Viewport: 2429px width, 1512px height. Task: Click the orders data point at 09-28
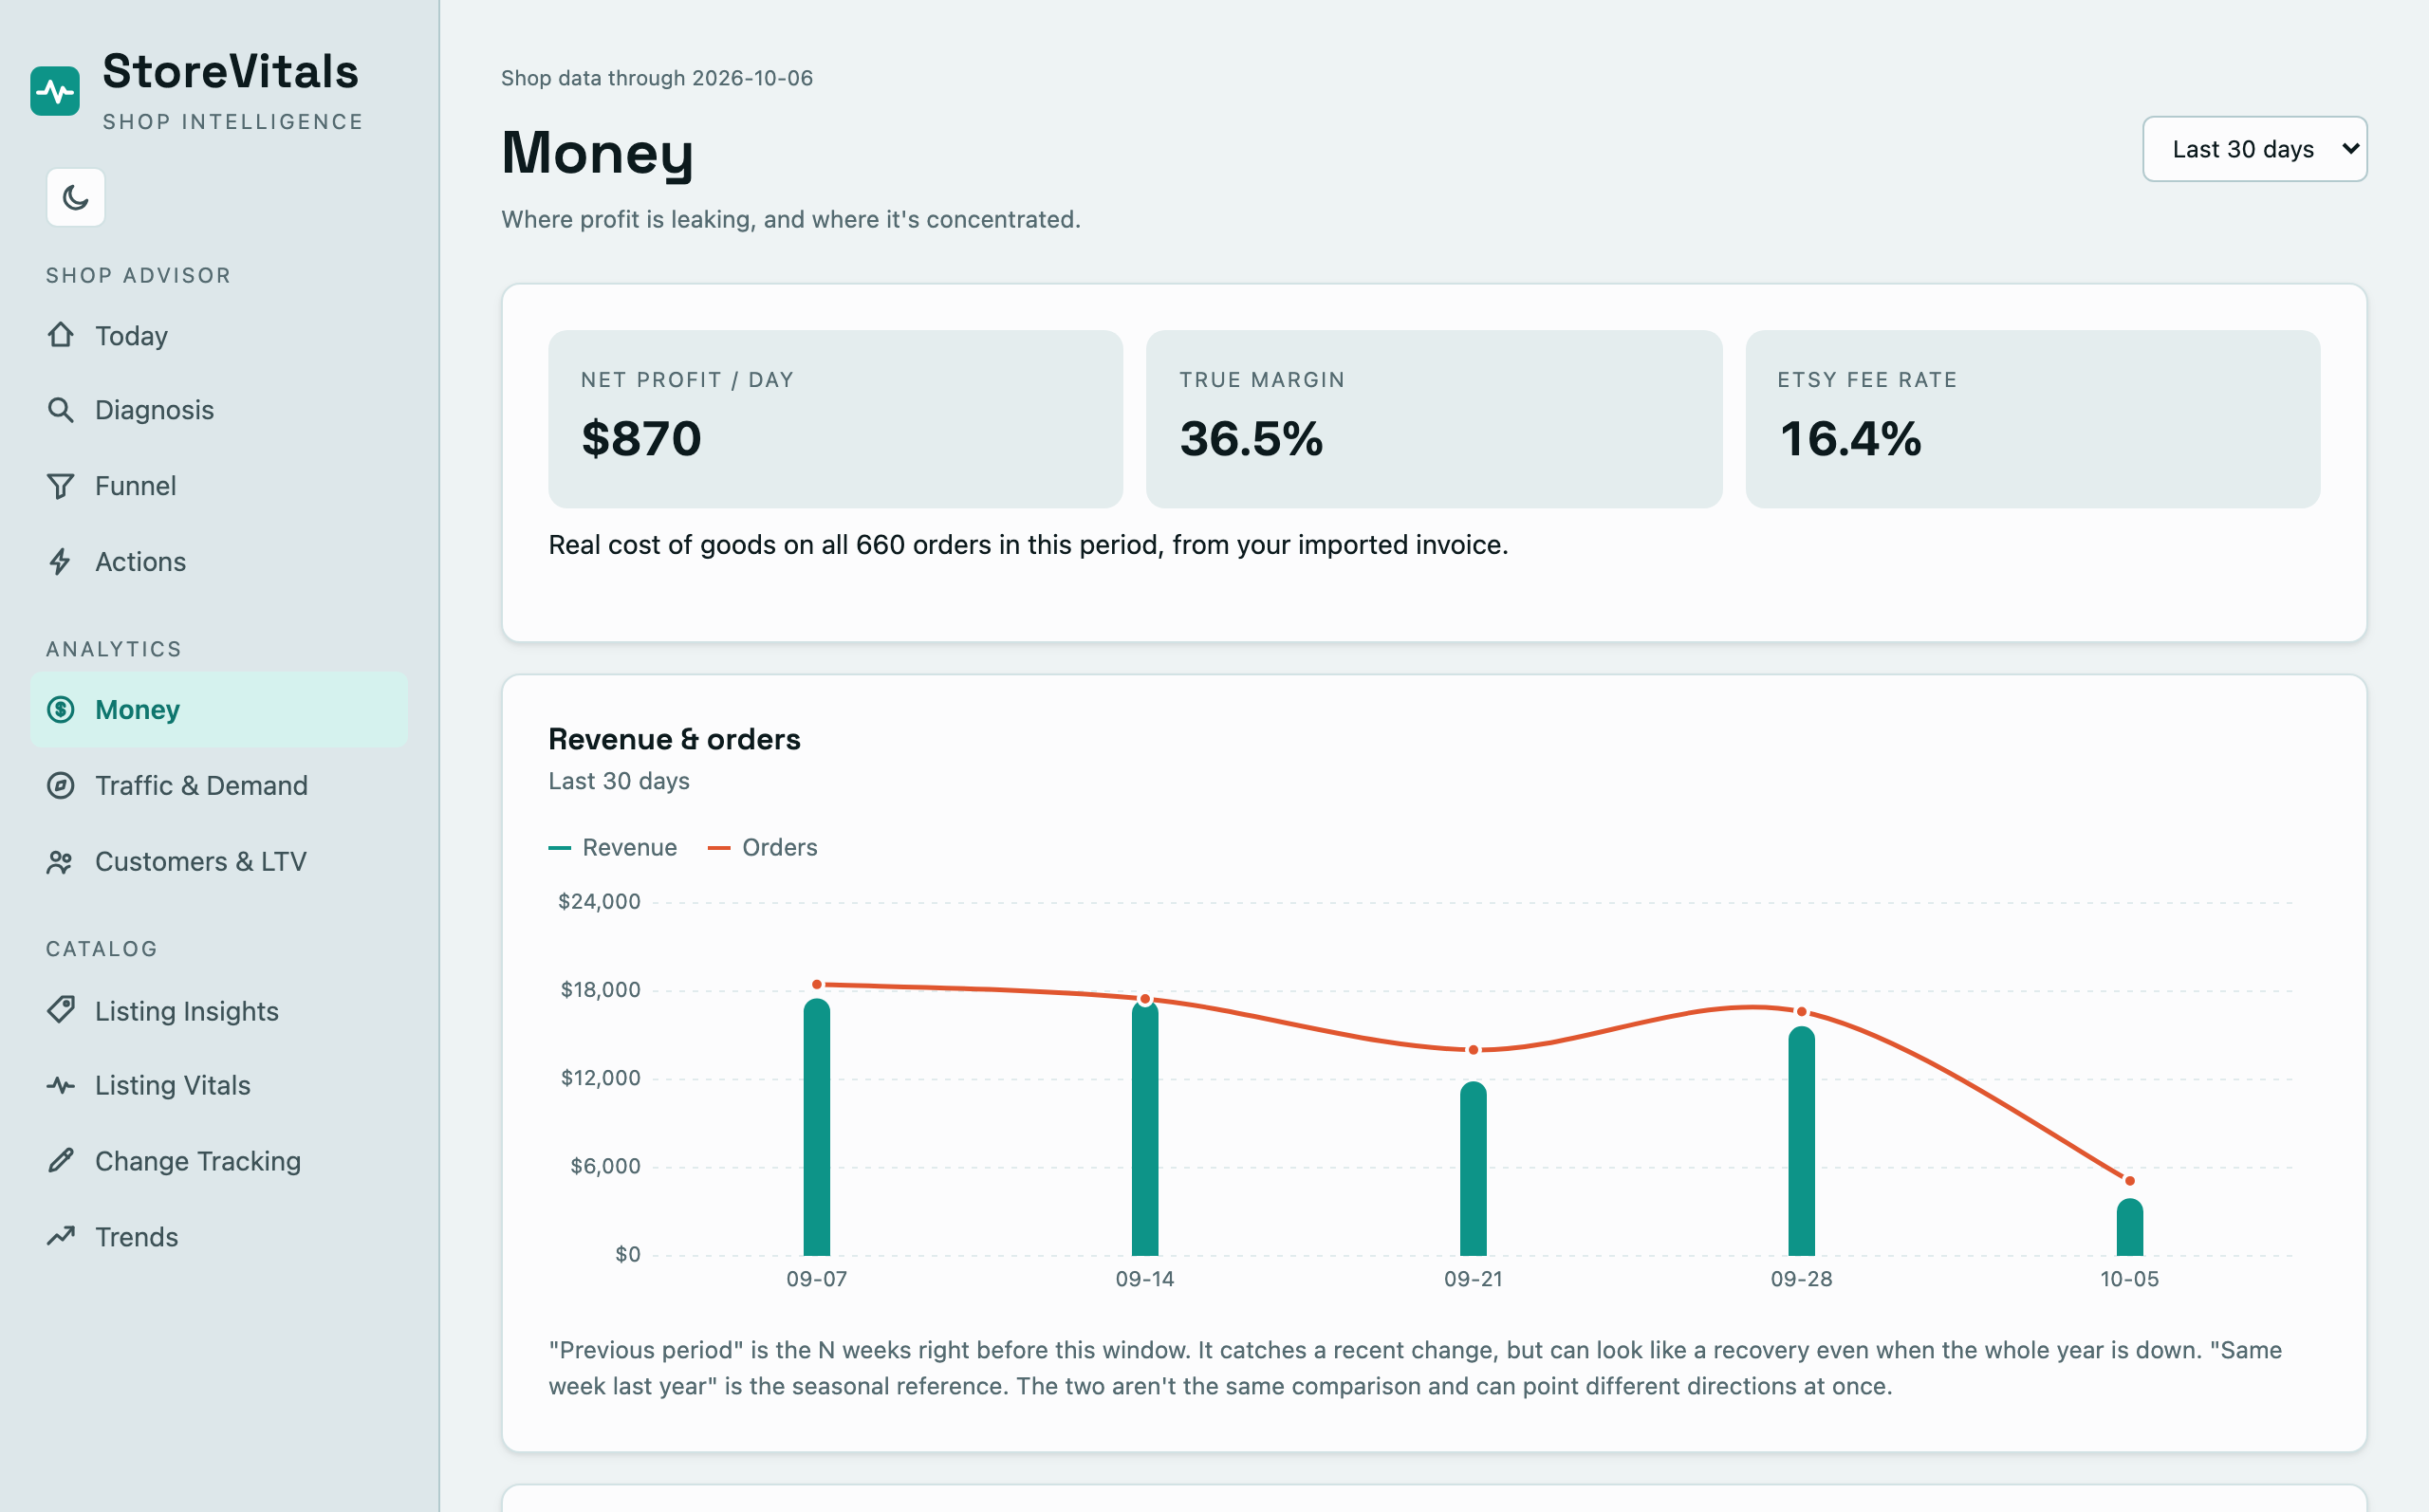point(1802,1012)
